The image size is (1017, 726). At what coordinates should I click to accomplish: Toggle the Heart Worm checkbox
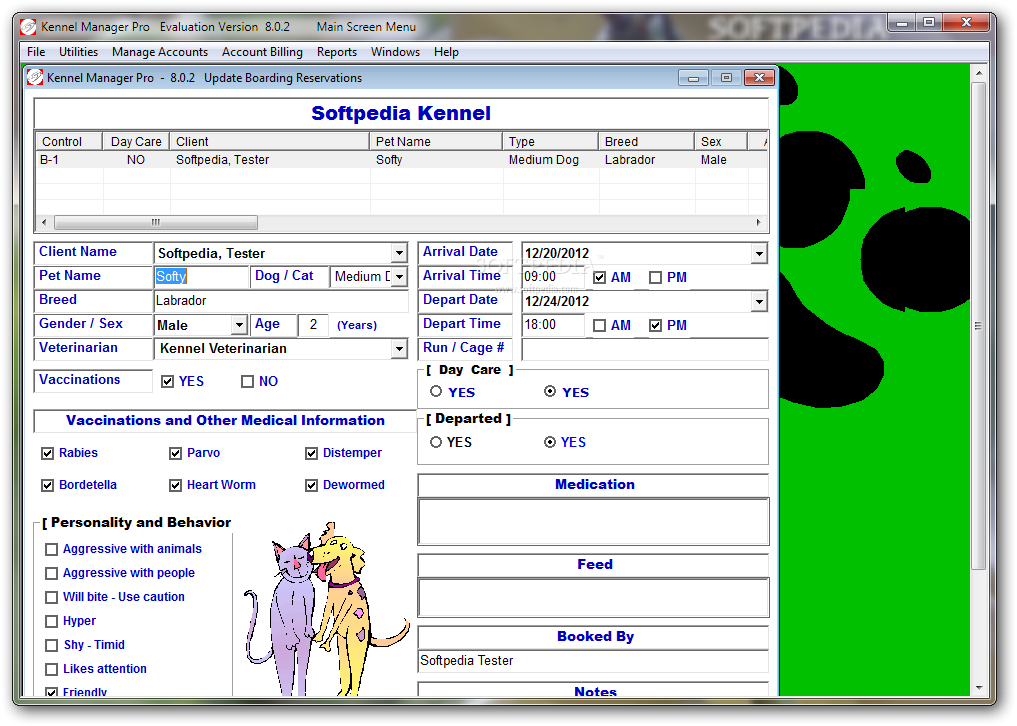click(x=175, y=485)
